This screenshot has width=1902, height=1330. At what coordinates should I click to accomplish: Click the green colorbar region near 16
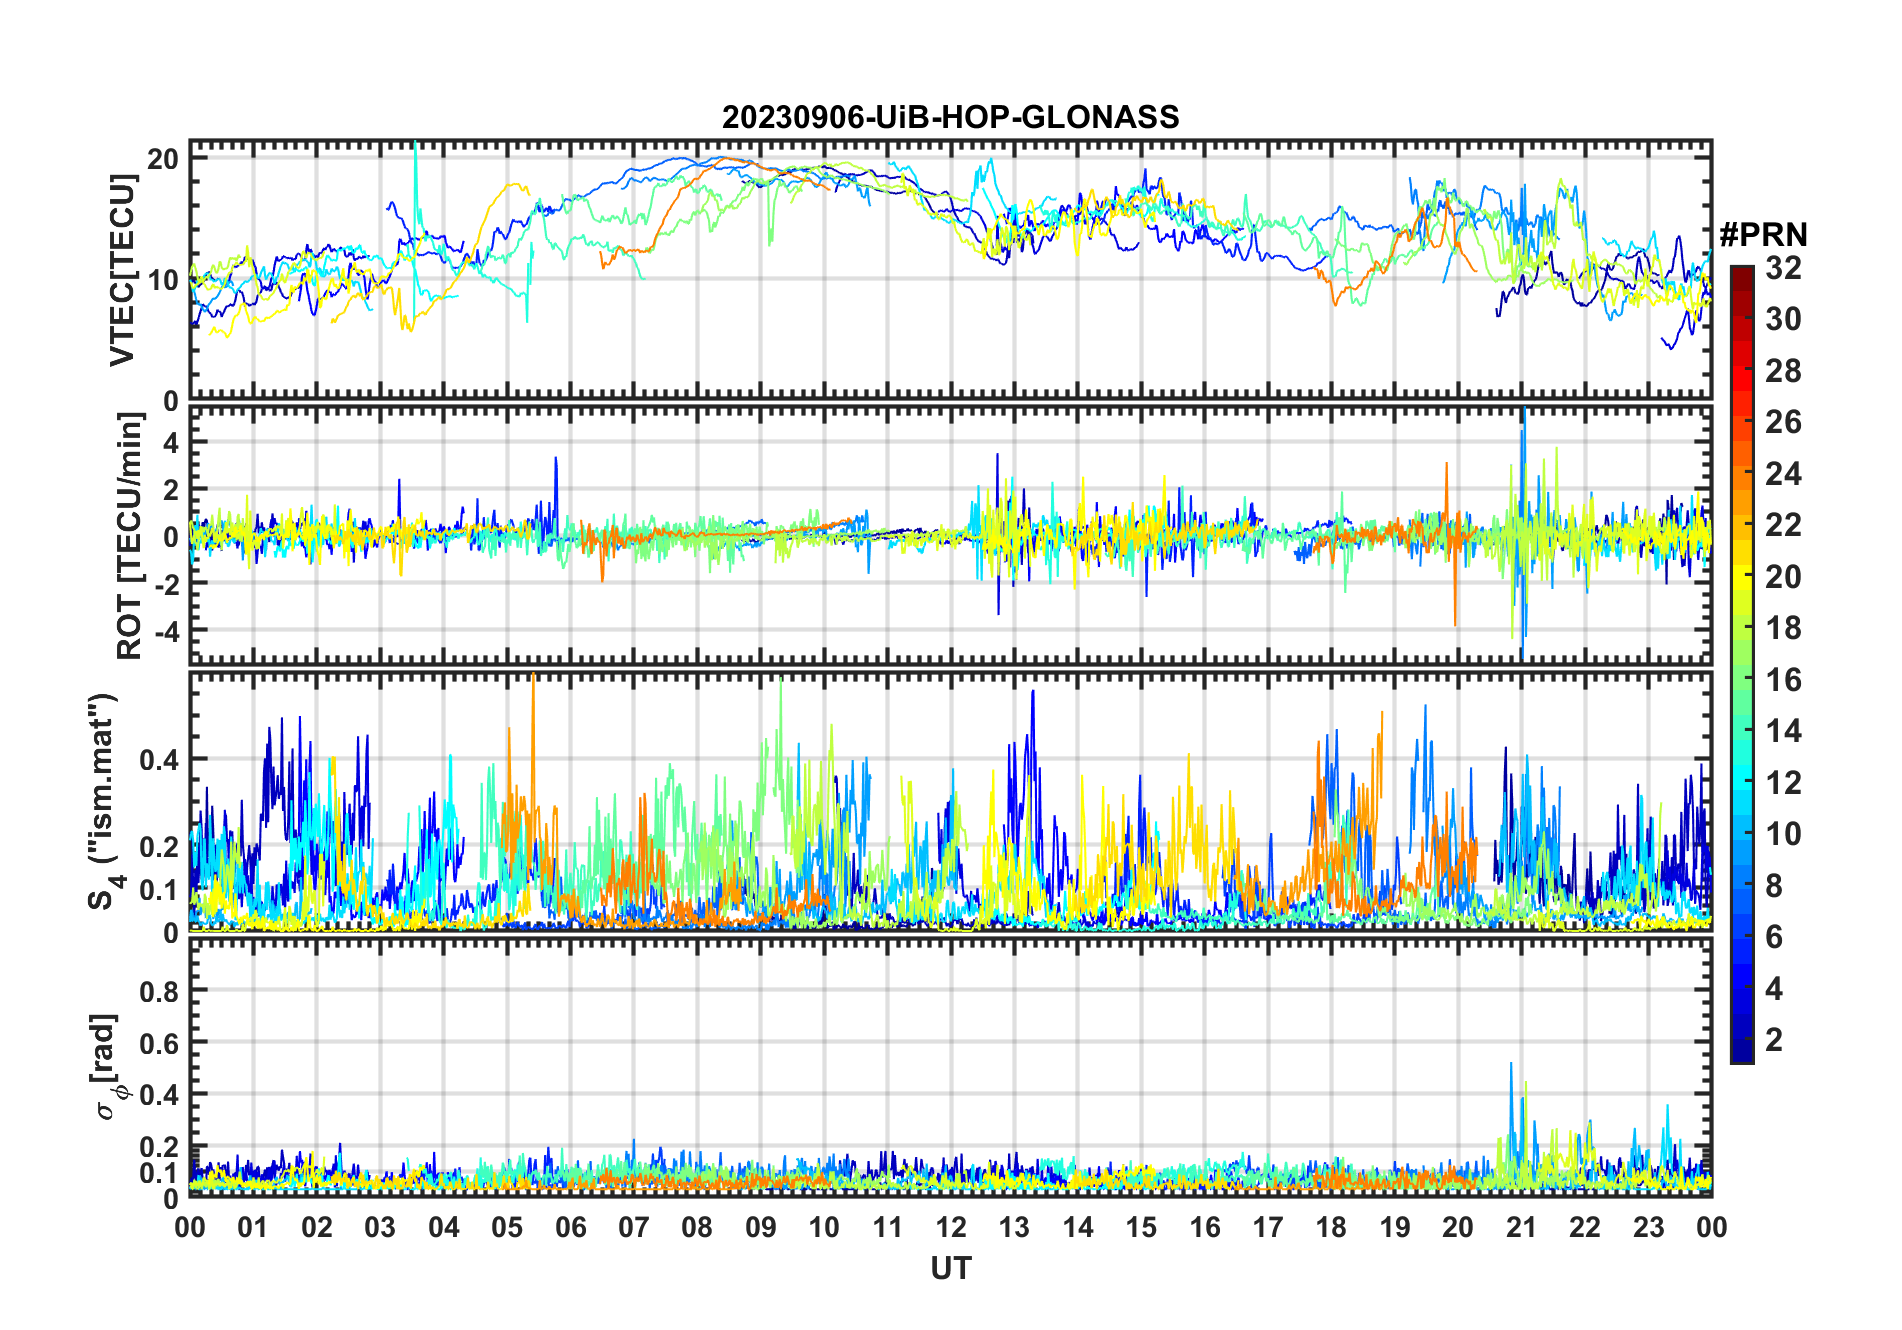coord(1742,680)
